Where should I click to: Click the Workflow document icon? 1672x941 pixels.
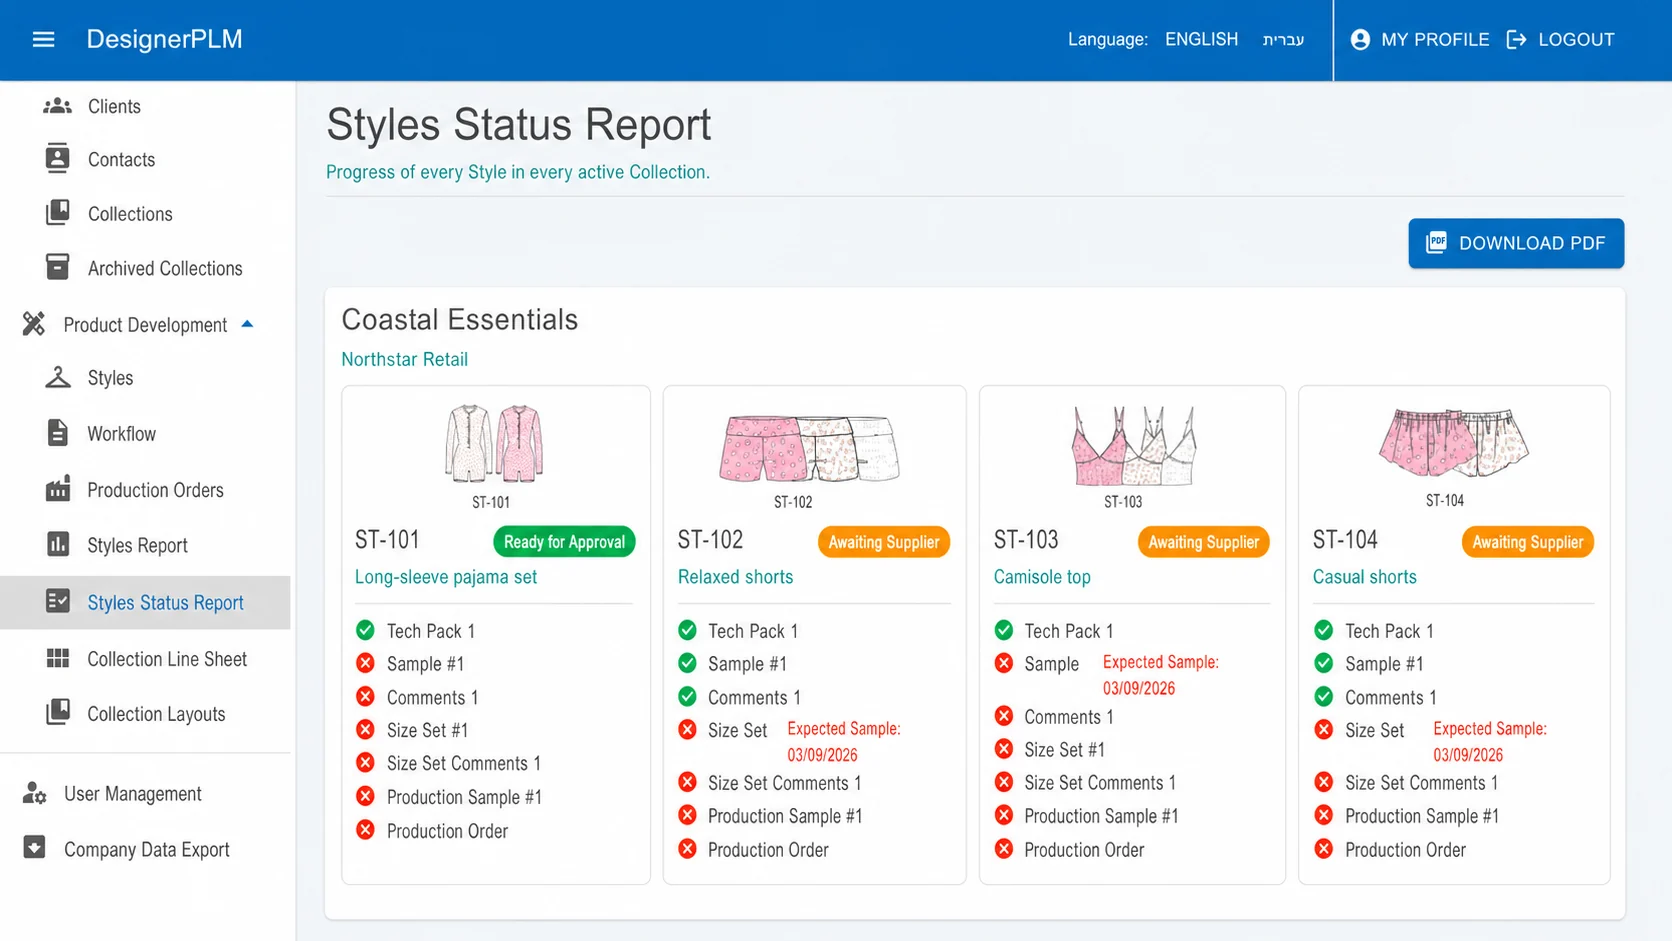tap(58, 433)
